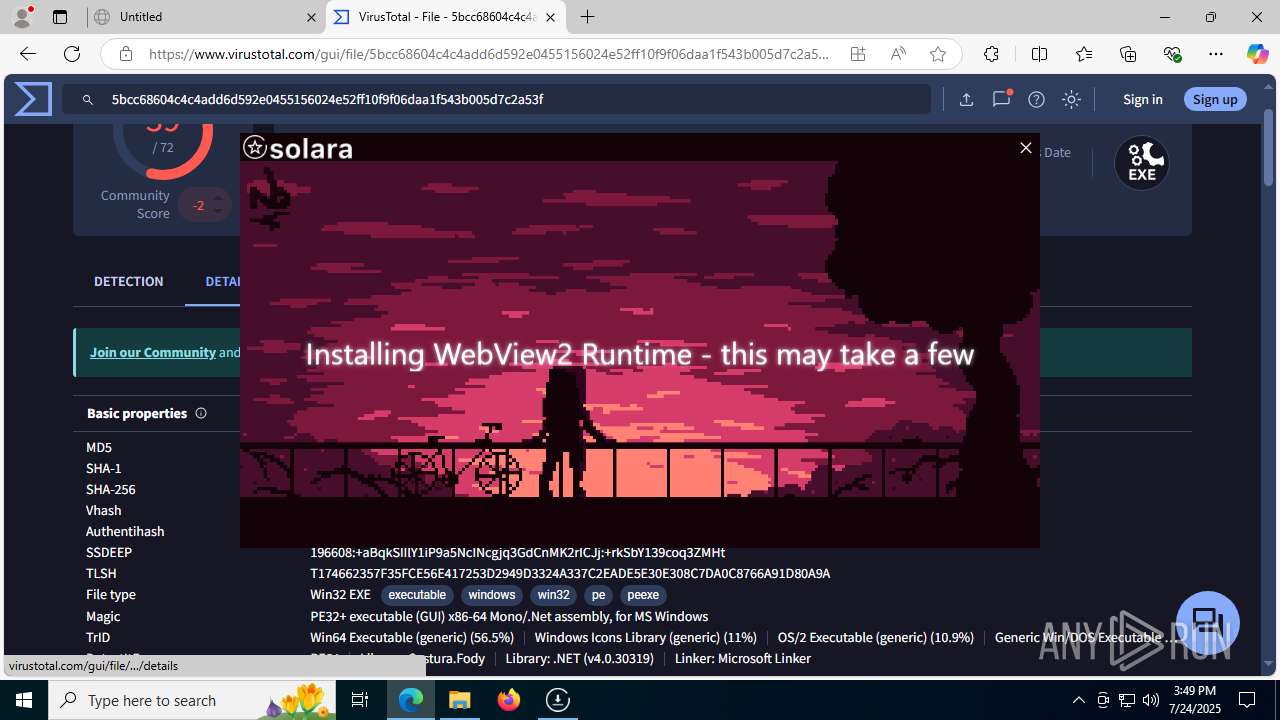Open the App available icon in address bar

click(858, 54)
